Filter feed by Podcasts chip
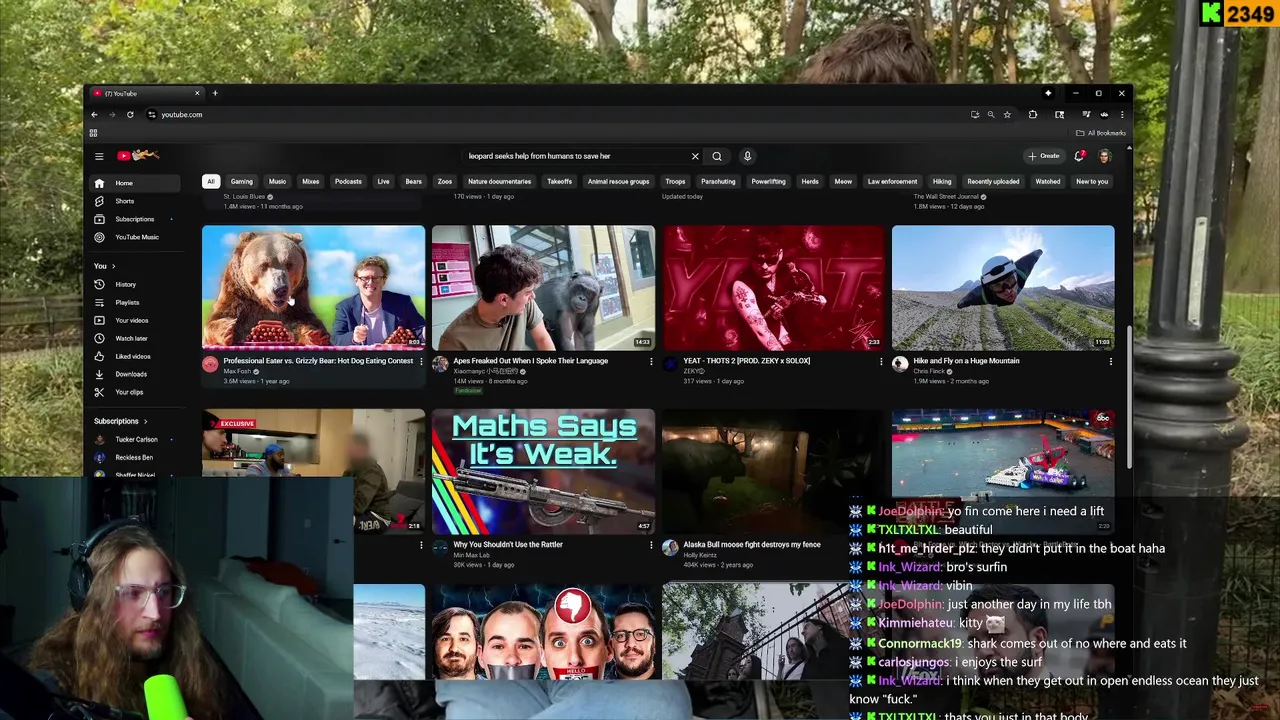The image size is (1280, 720). click(x=348, y=181)
